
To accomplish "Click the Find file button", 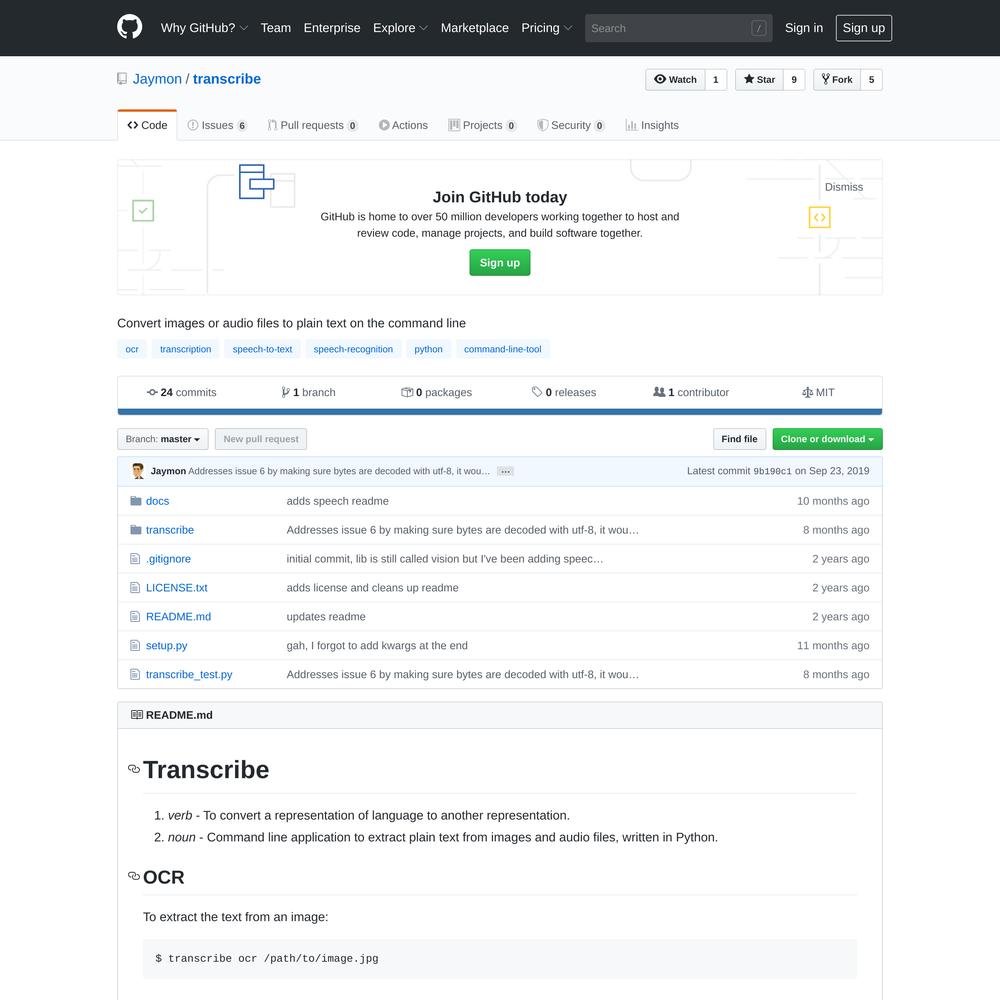I will coord(739,439).
